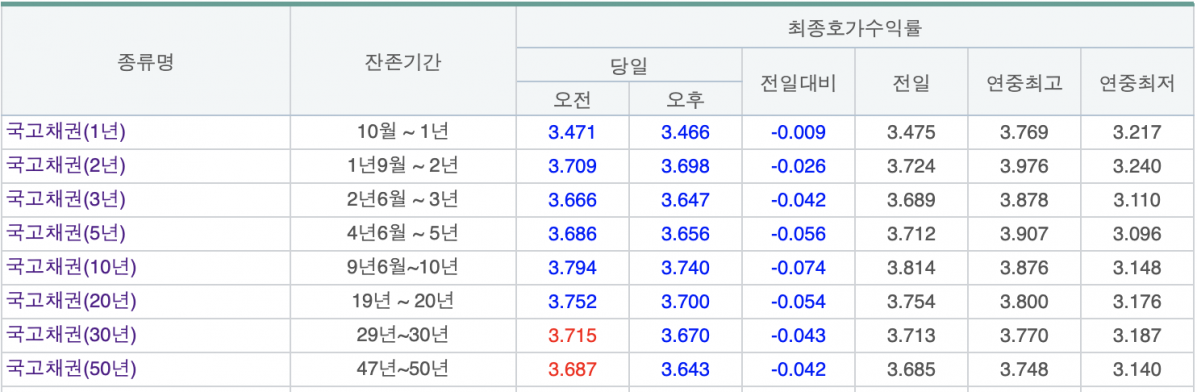Click the 전일대비 column header

click(x=799, y=83)
